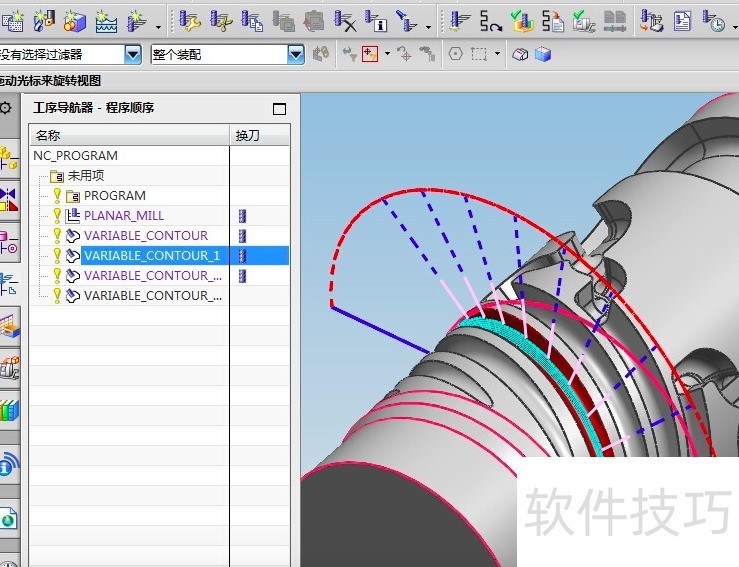The image size is (739, 567).
Task: Toggle tool change marker in VARIABLE_CONTOUR row
Action: [242, 235]
